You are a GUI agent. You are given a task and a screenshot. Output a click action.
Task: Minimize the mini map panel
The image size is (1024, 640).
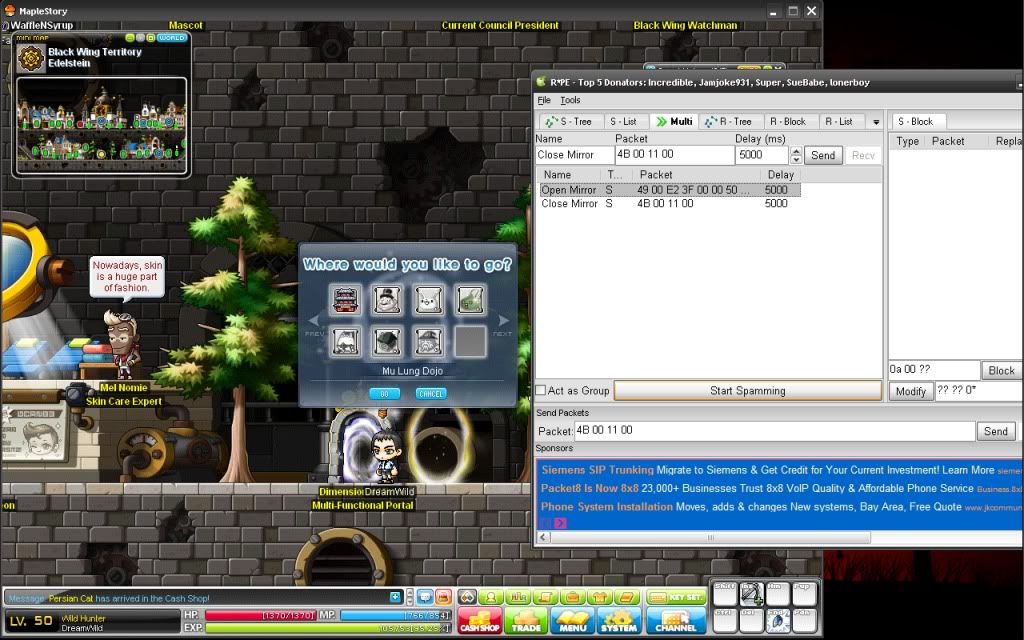pyautogui.click(x=129, y=38)
